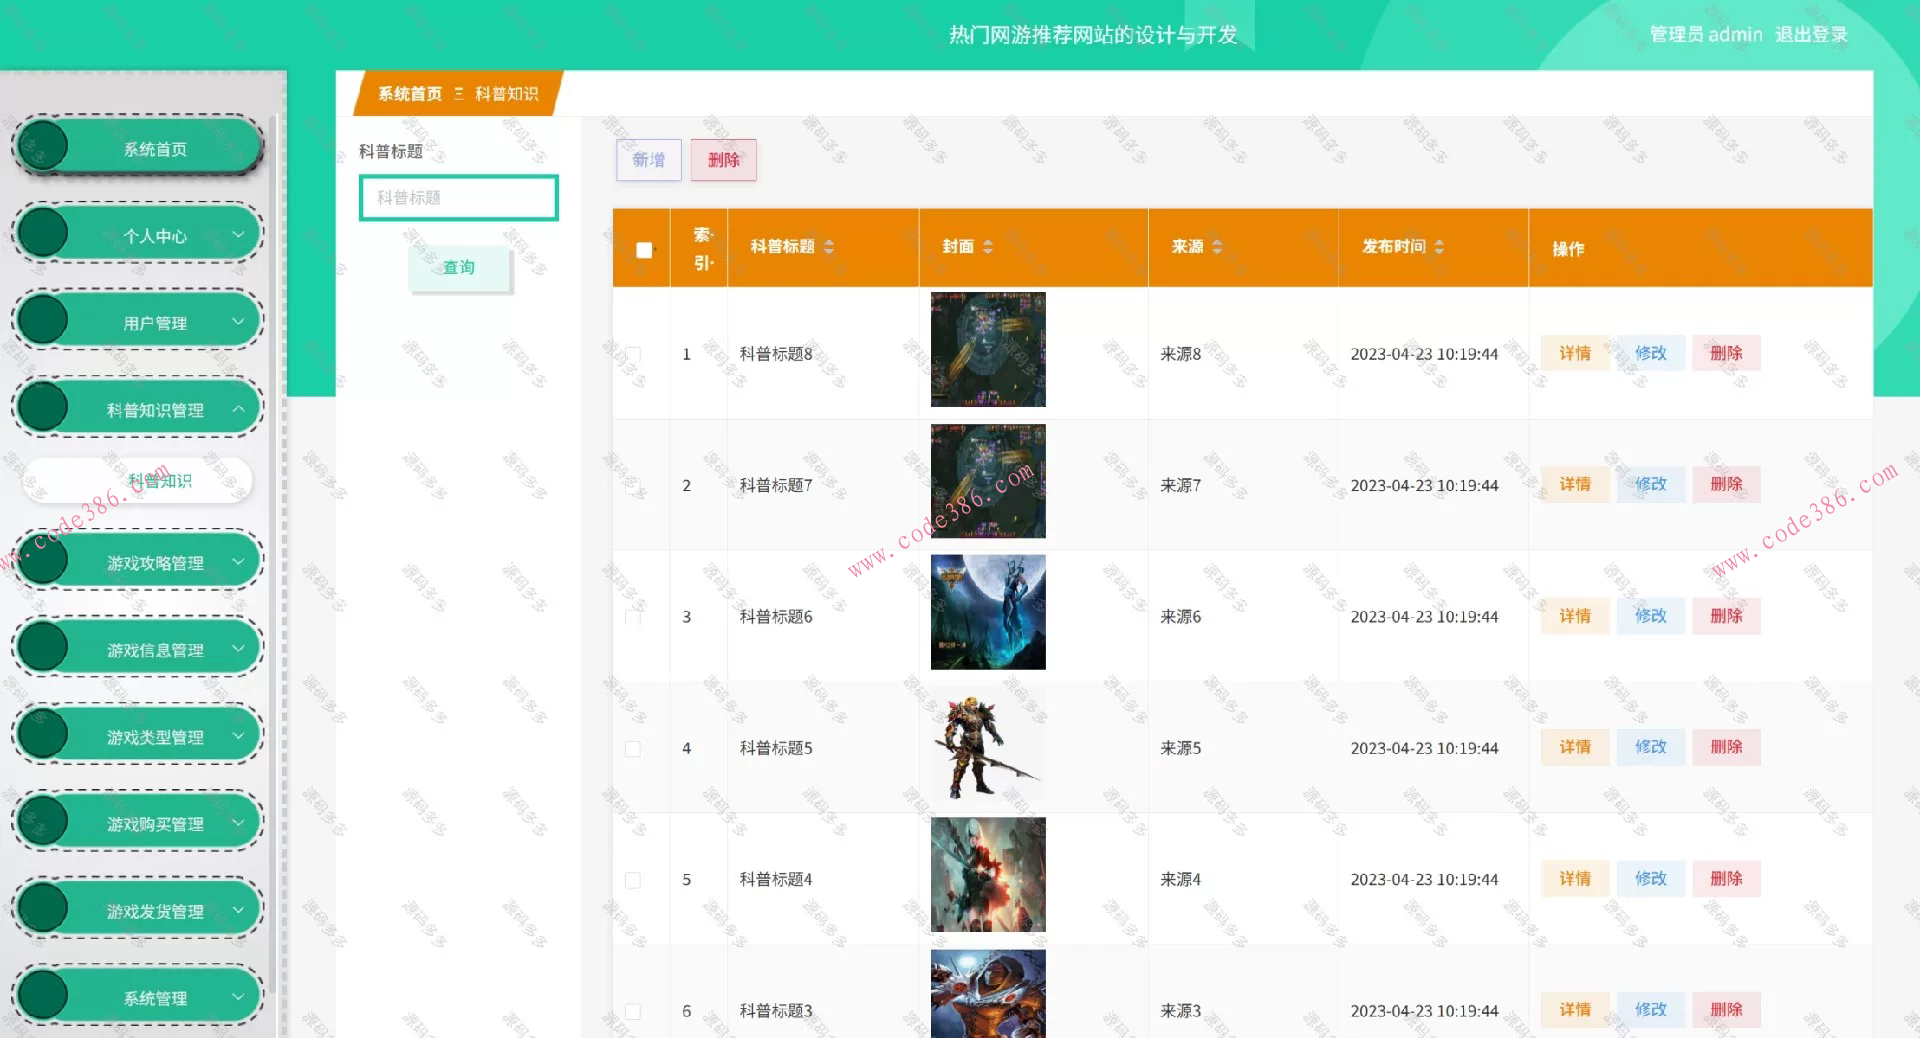Expand the 个人中心 menu chevron

(x=238, y=232)
